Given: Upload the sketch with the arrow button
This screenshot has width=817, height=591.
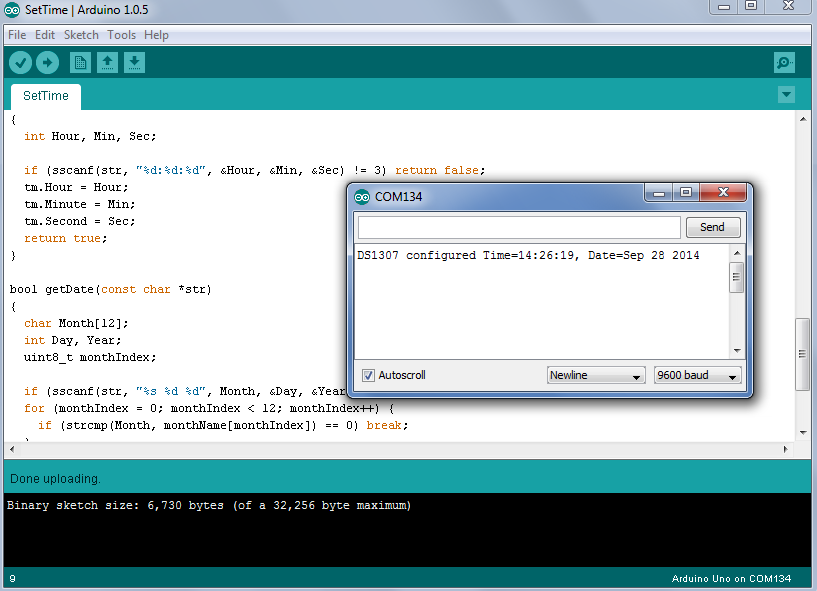Looking at the screenshot, I should [47, 63].
